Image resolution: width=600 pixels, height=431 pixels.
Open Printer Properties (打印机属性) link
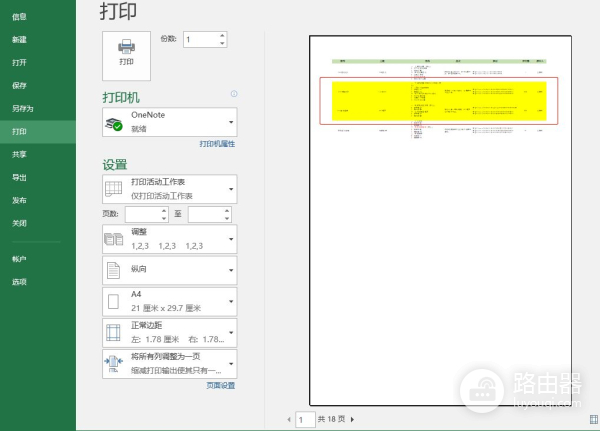(x=217, y=144)
